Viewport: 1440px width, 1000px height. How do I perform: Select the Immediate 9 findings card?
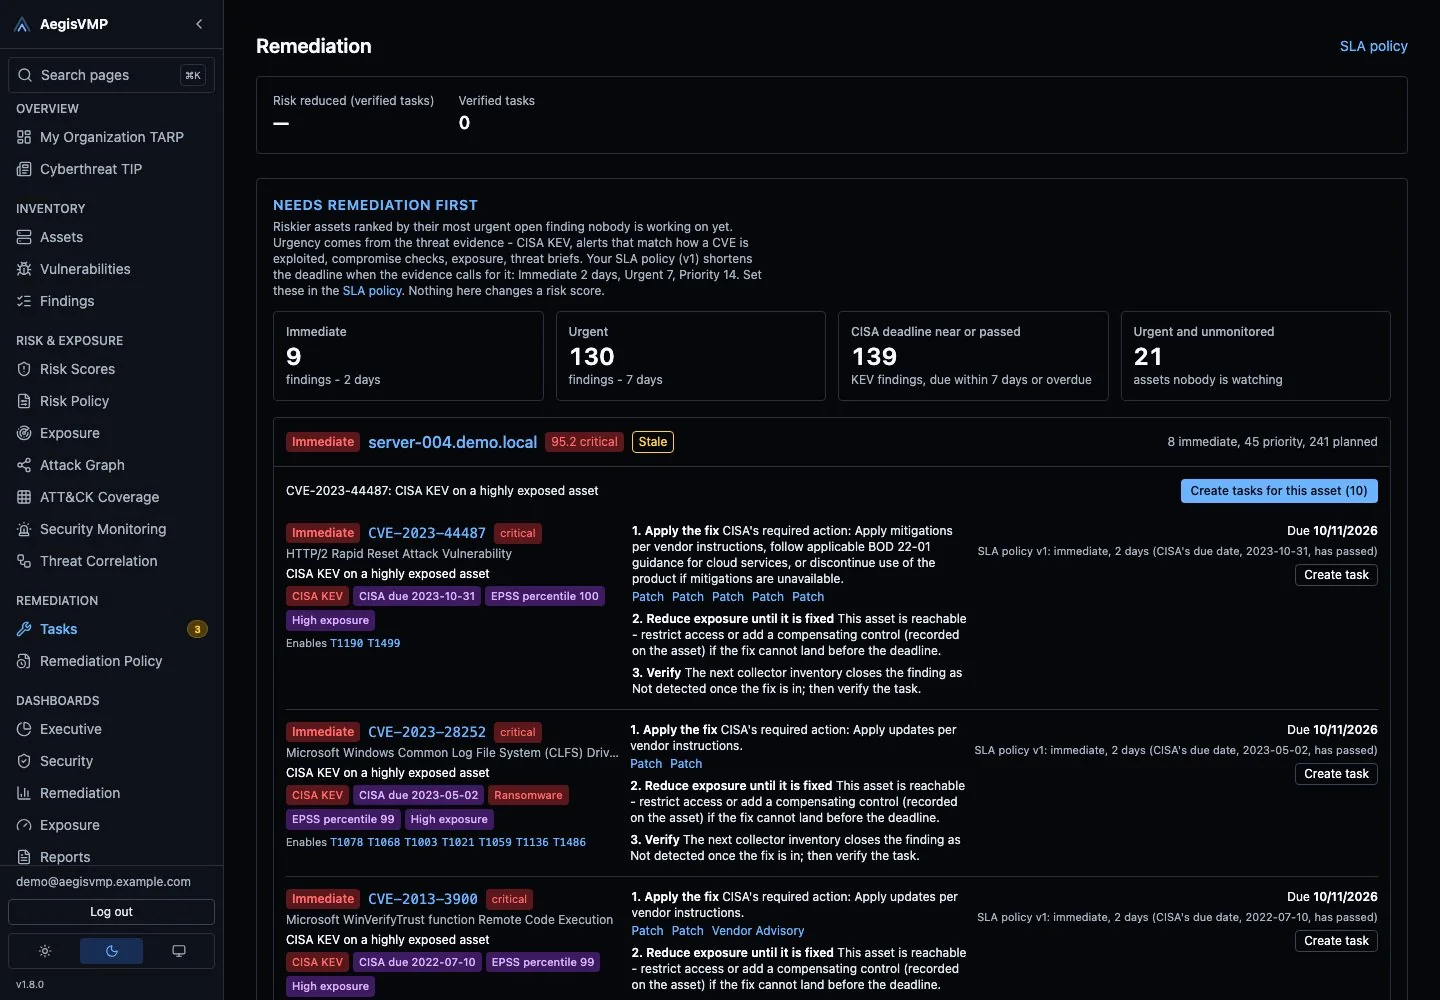408,356
